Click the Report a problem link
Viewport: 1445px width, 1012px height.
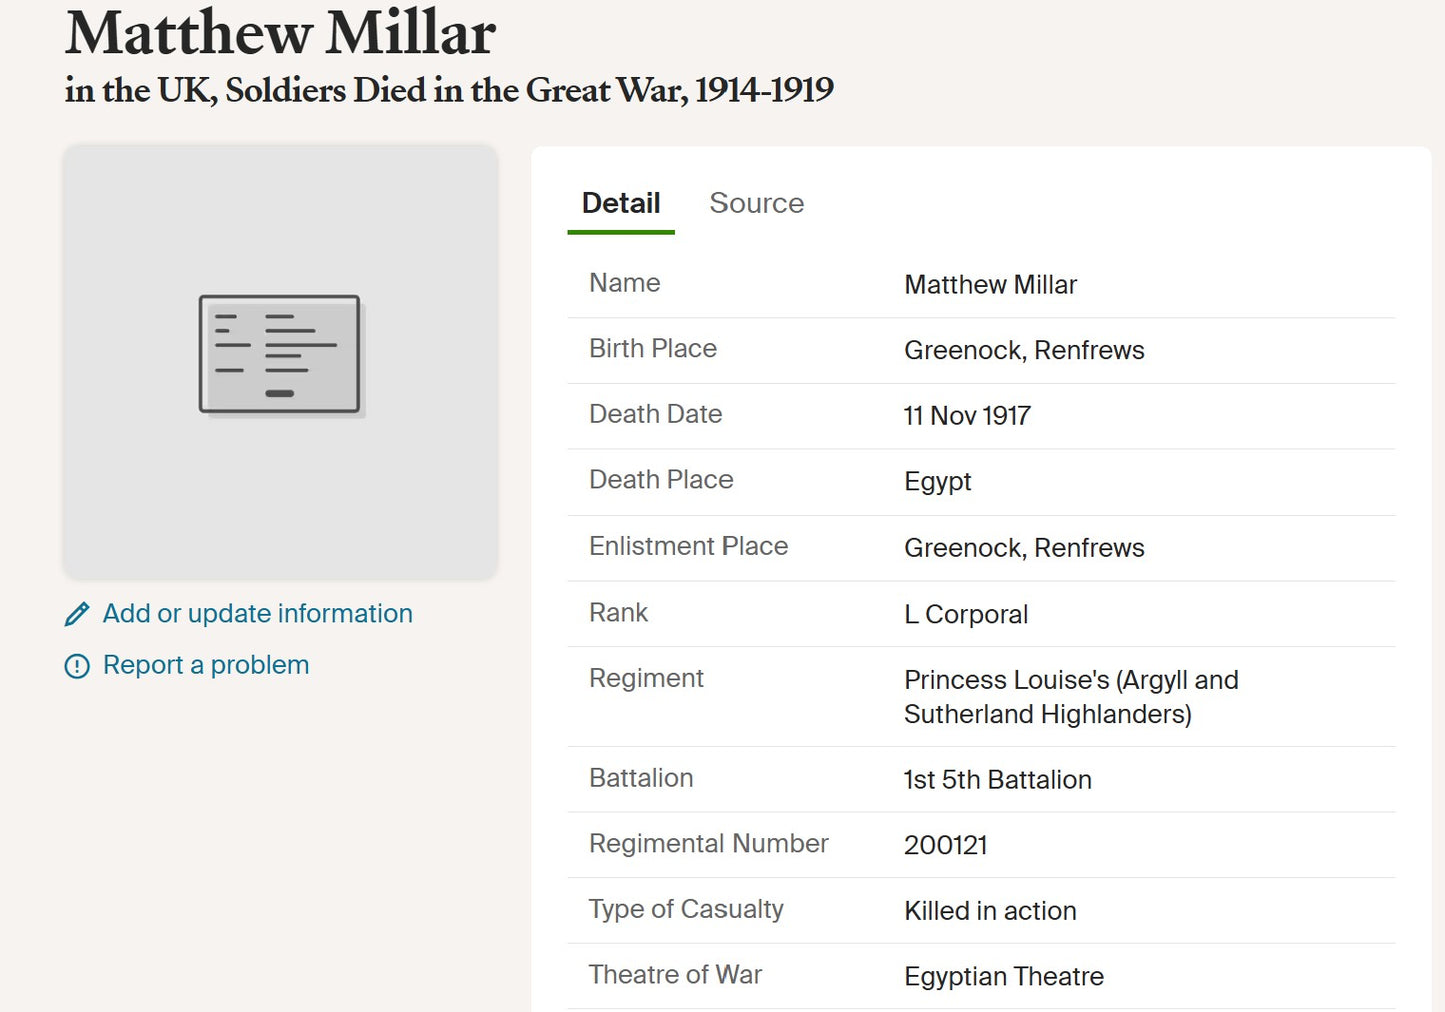(x=206, y=665)
